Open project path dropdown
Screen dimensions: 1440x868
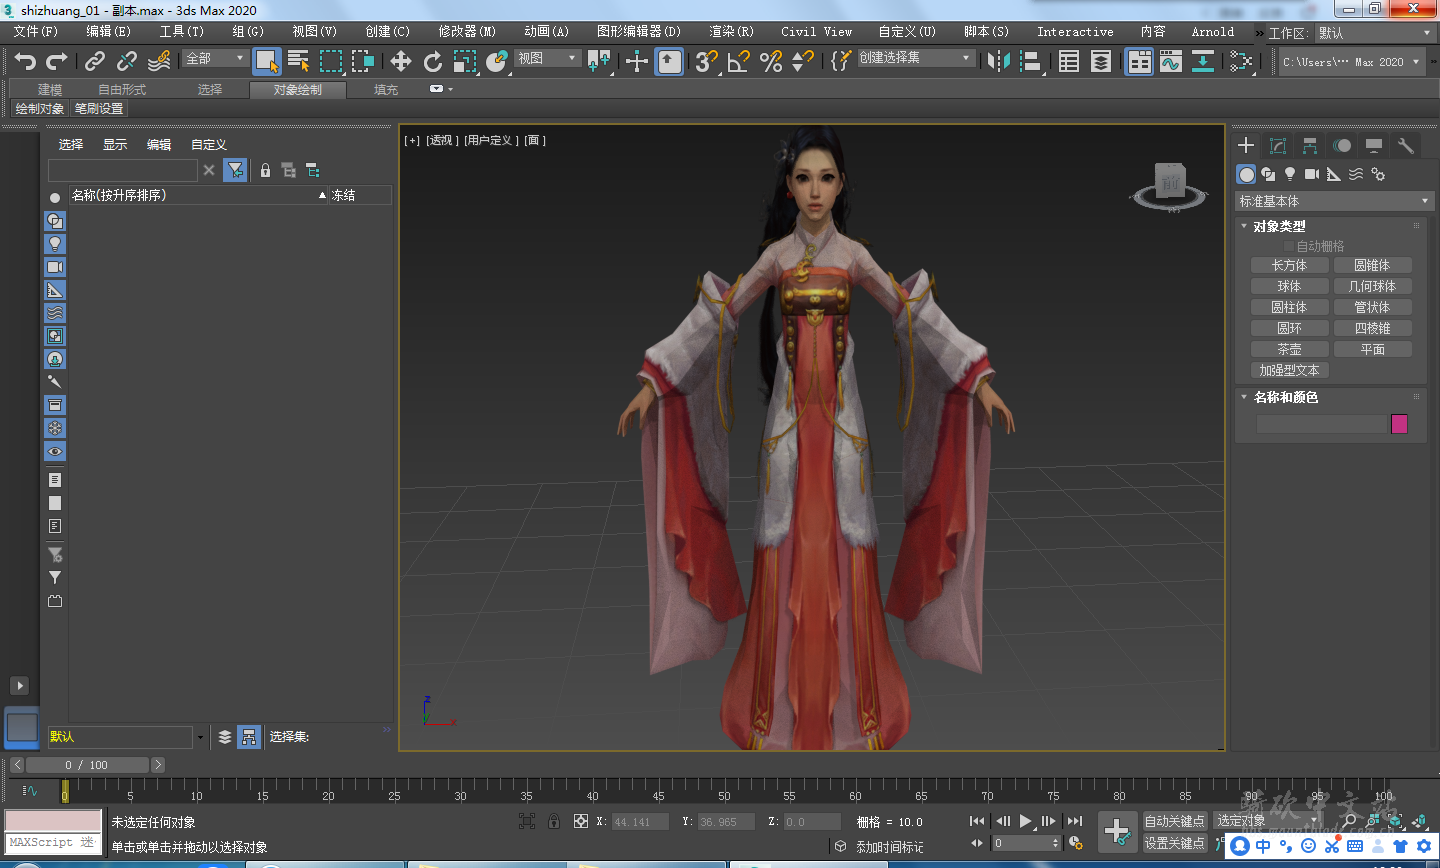(x=1352, y=62)
